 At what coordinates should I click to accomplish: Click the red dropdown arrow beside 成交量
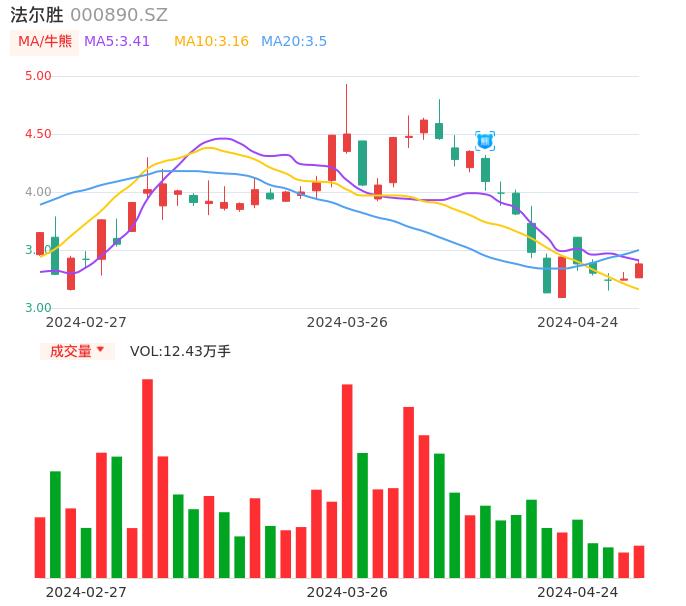click(100, 350)
